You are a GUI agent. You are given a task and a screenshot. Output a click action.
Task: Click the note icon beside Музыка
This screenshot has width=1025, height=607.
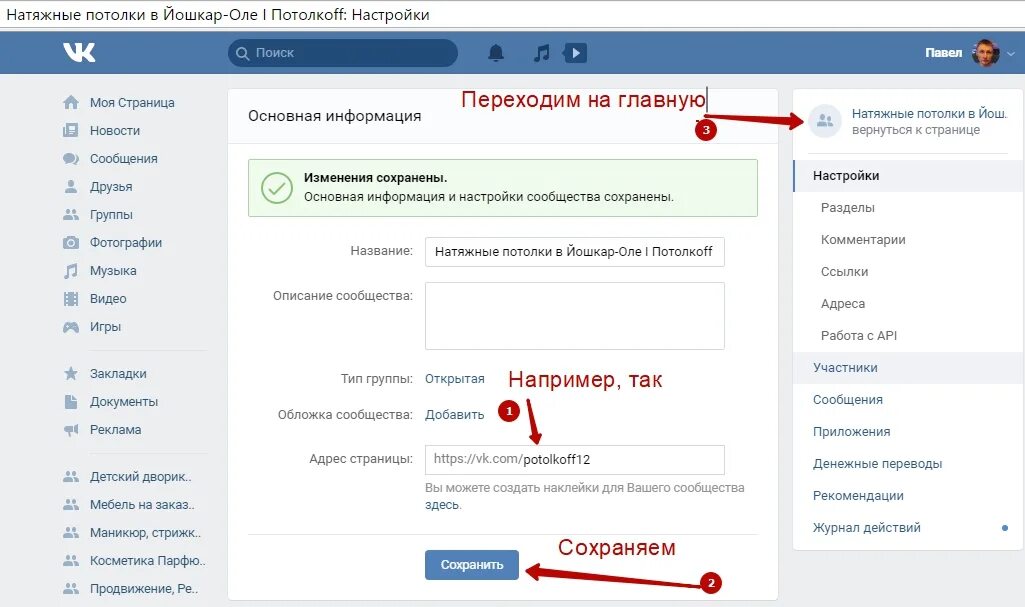tap(71, 271)
